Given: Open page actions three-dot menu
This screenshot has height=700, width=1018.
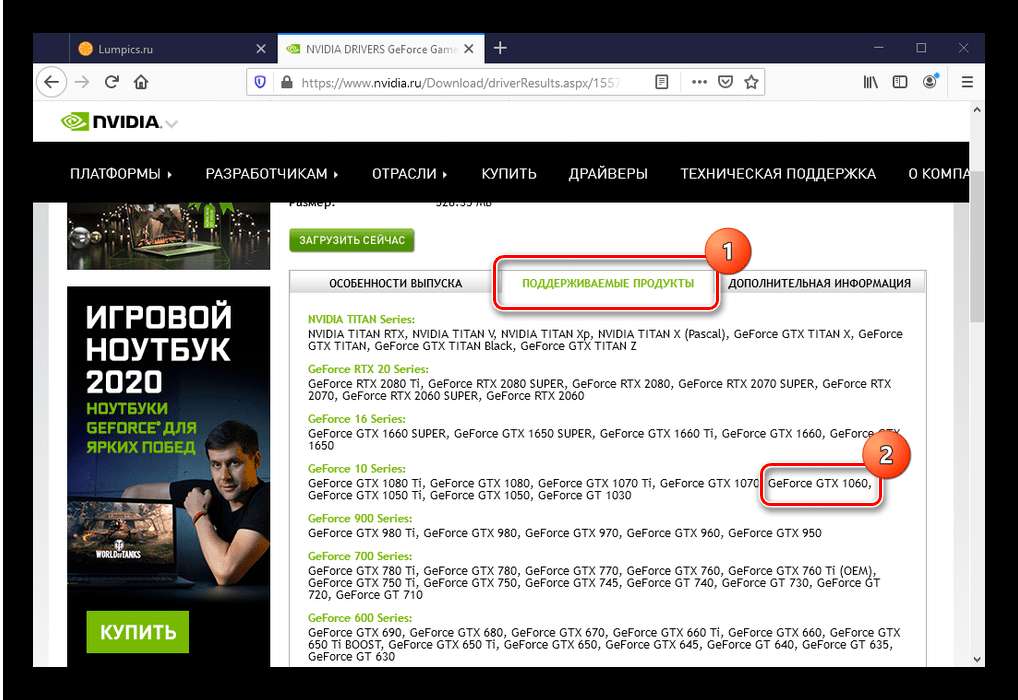Looking at the screenshot, I should [x=699, y=82].
